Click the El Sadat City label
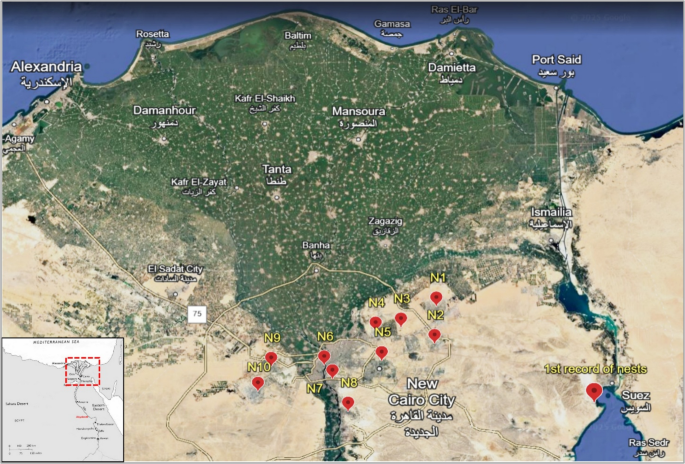Viewport: 685px width, 464px height. click(x=176, y=273)
